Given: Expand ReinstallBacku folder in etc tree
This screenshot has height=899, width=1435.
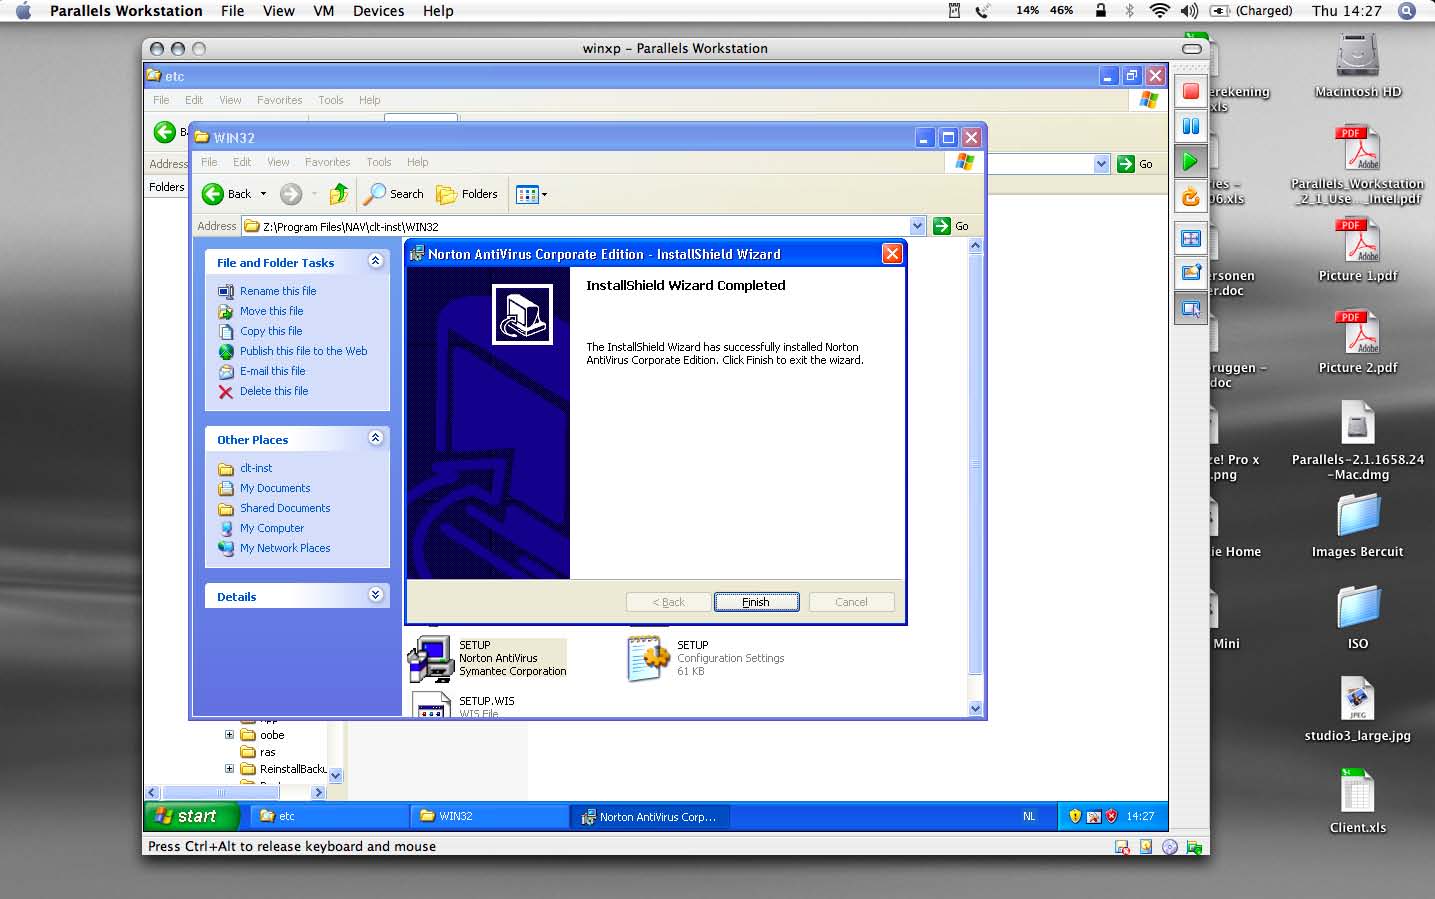Looking at the screenshot, I should coord(229,769).
